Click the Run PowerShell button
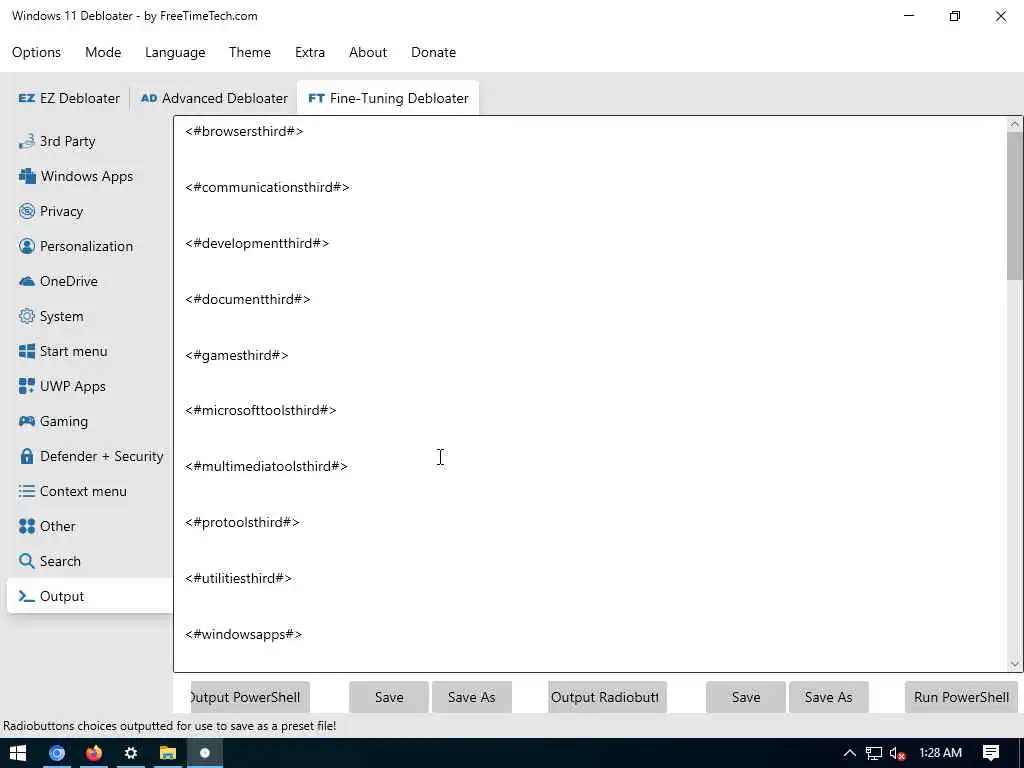The image size is (1024, 768). (961, 697)
